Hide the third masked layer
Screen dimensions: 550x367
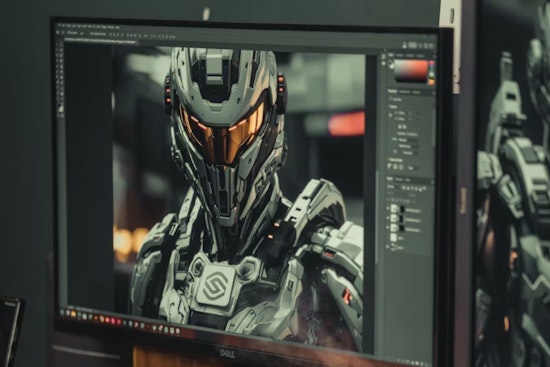(388, 227)
